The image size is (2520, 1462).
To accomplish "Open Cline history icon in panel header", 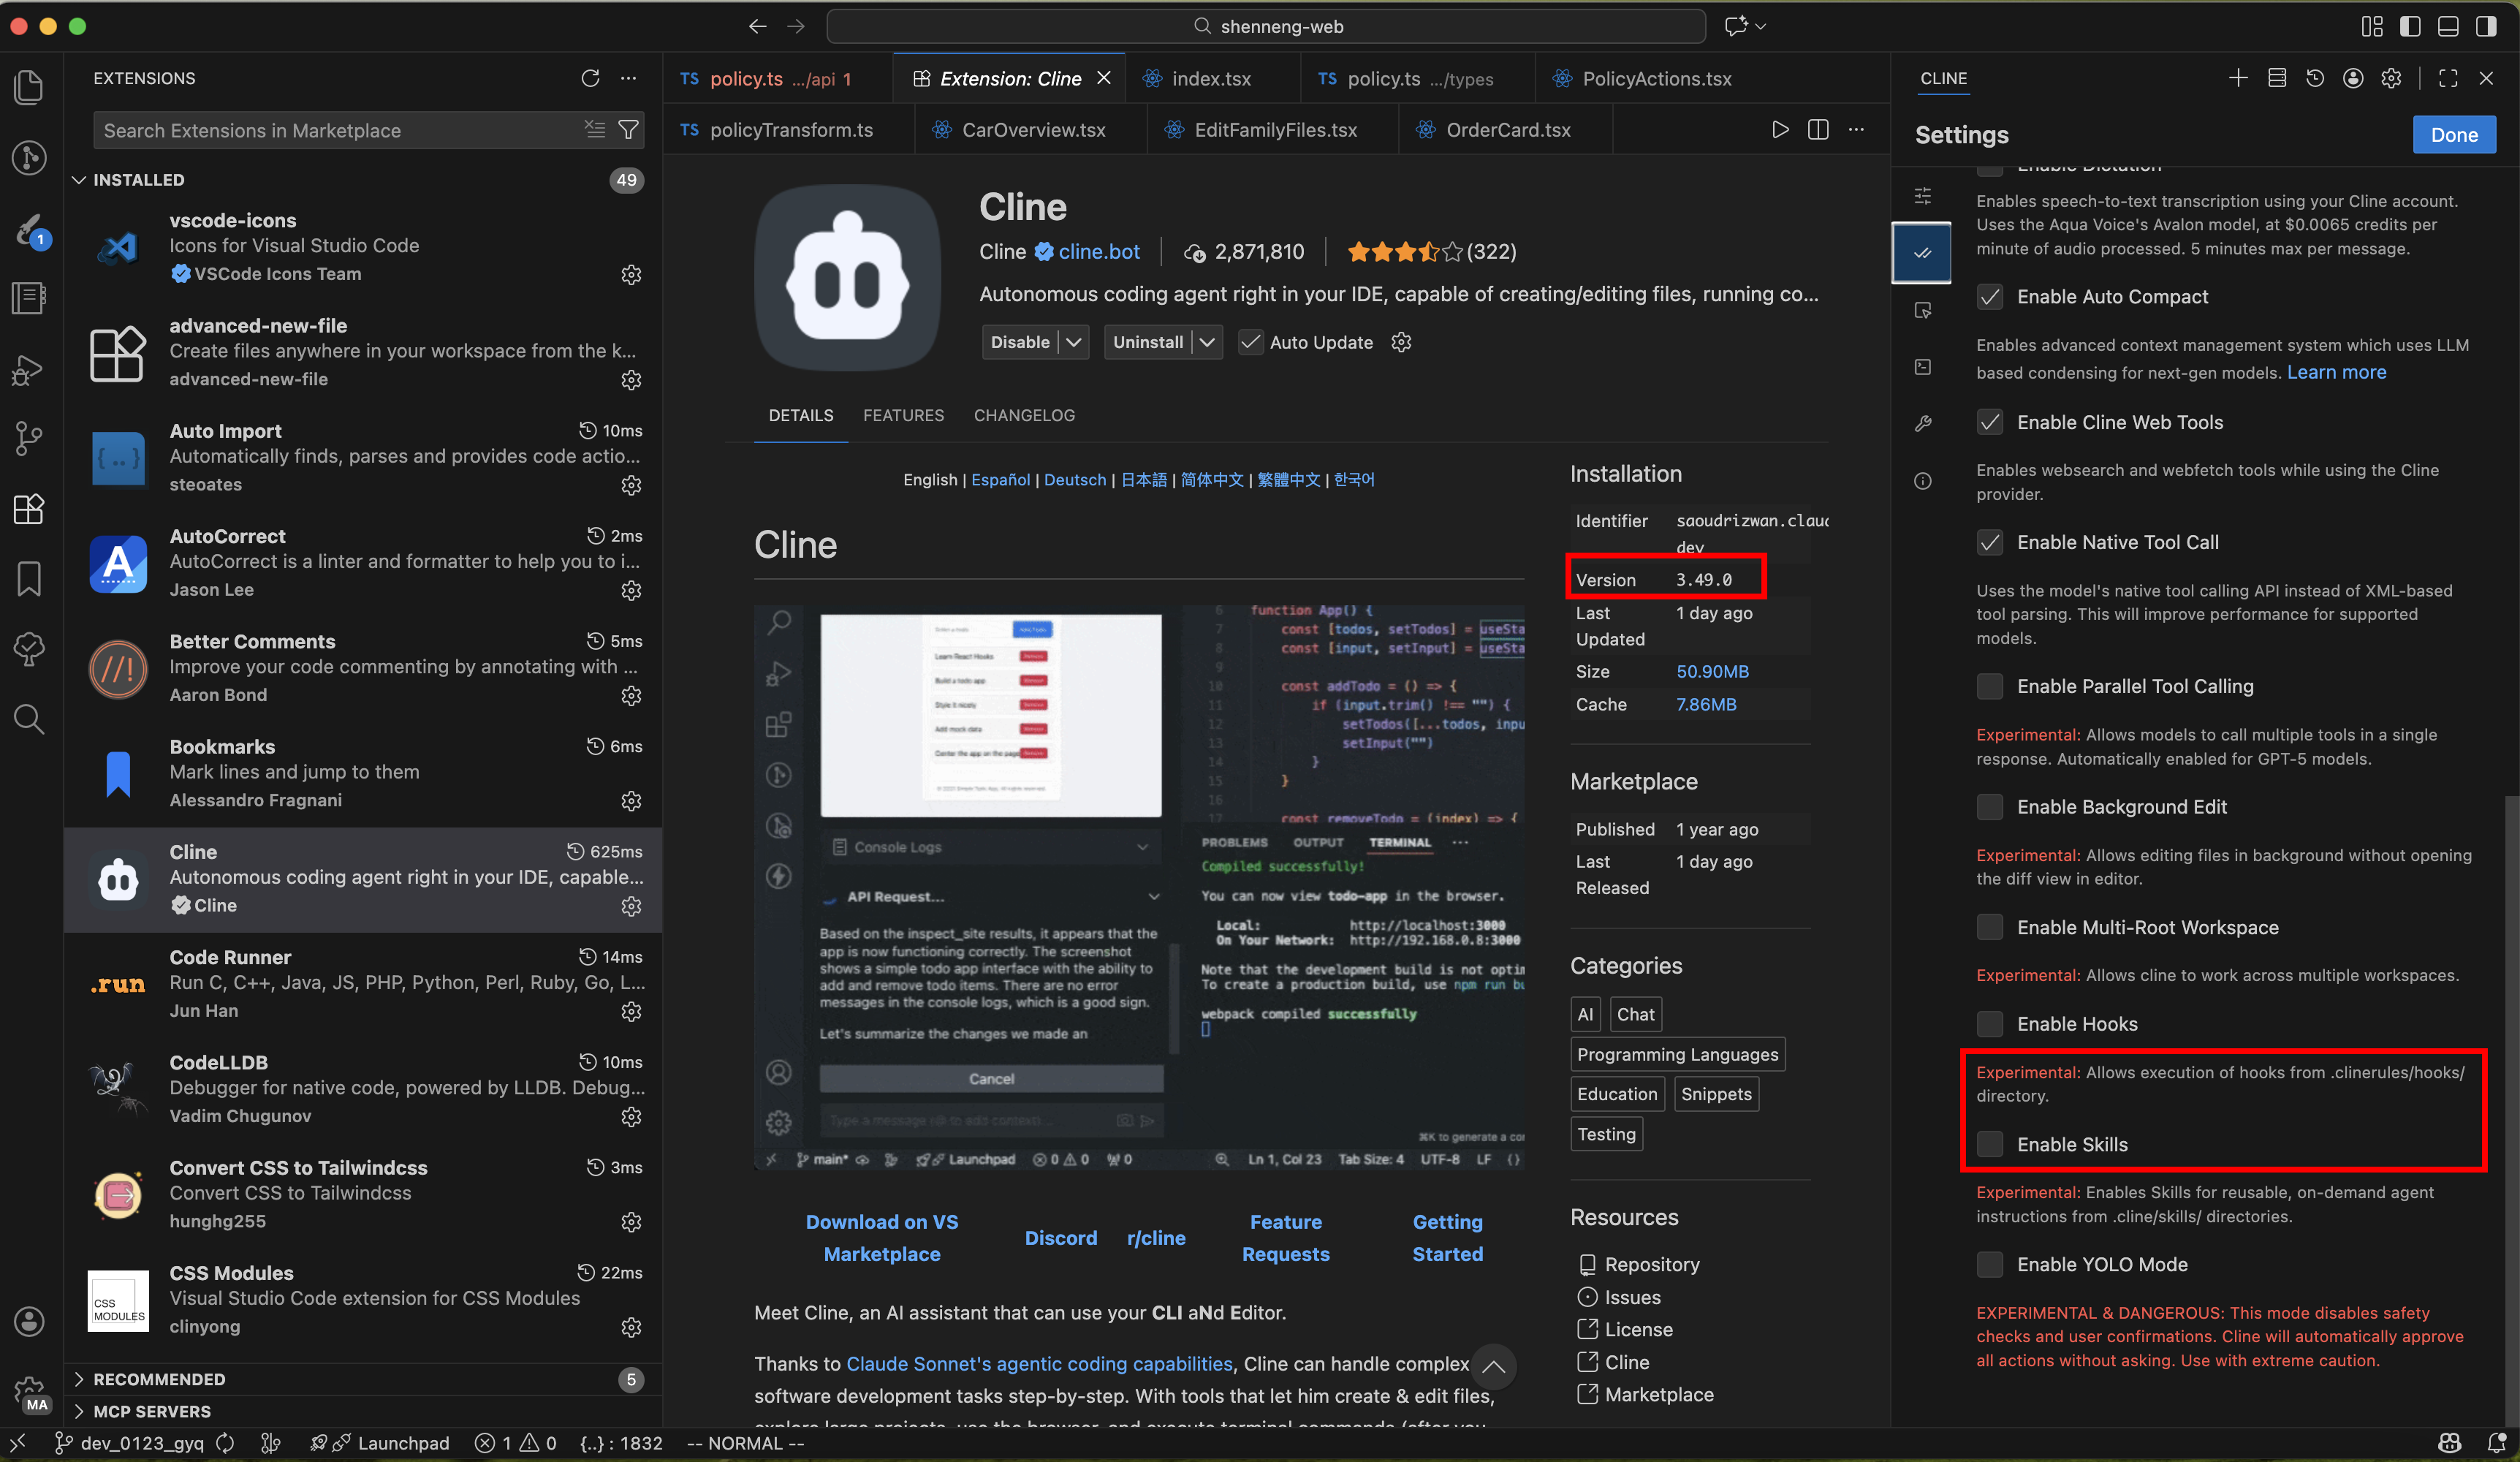I will 2314,78.
